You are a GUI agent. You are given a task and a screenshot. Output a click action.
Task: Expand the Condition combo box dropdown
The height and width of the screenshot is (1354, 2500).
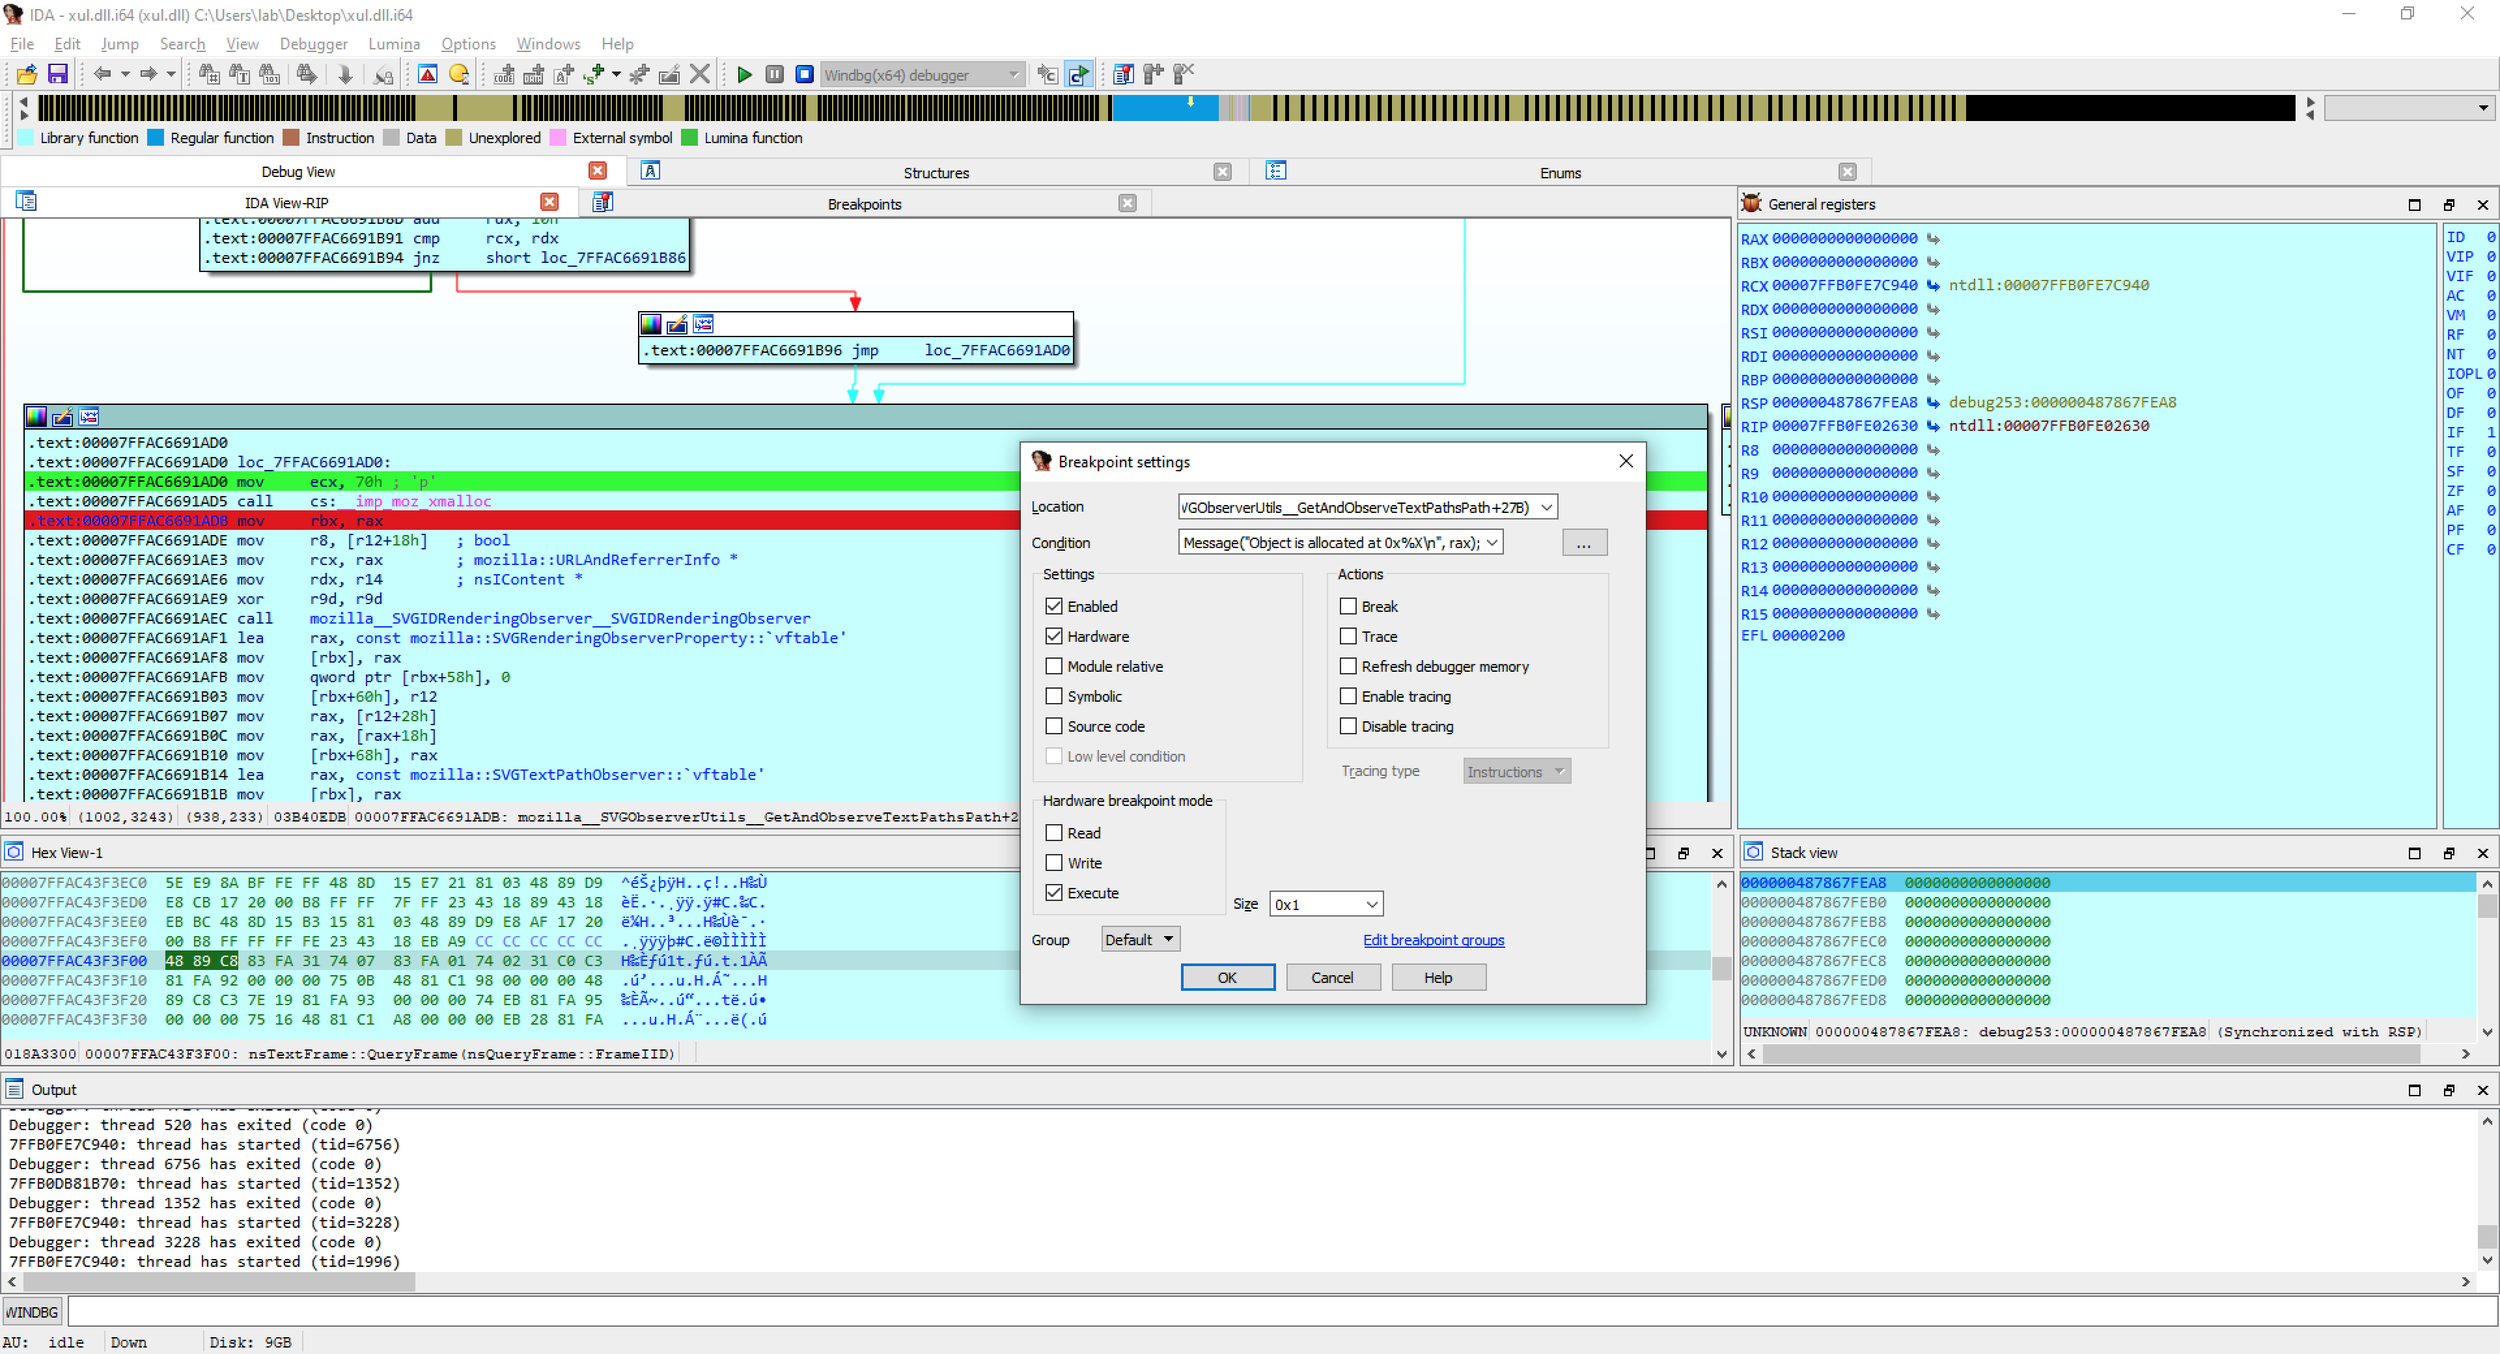click(x=1492, y=543)
